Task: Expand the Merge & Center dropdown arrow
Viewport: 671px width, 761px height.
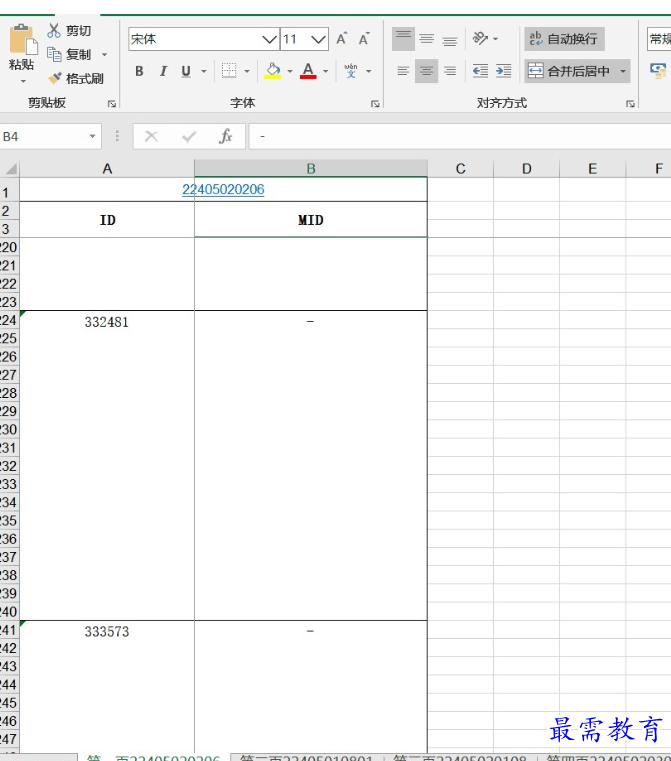Action: 623,71
